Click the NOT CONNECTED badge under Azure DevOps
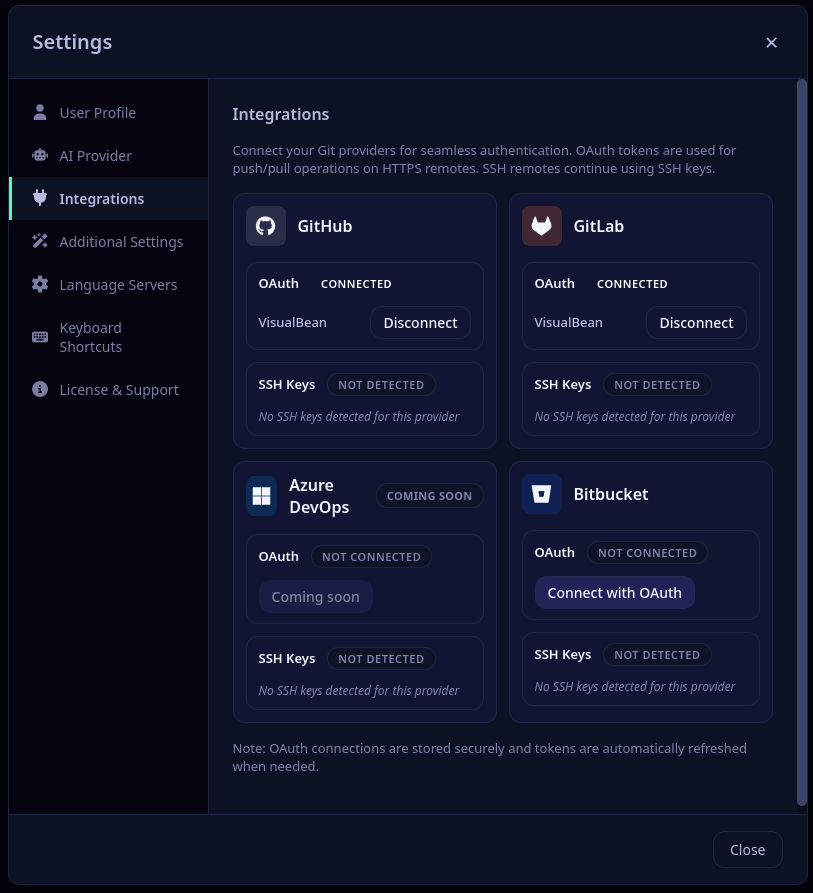 click(371, 557)
